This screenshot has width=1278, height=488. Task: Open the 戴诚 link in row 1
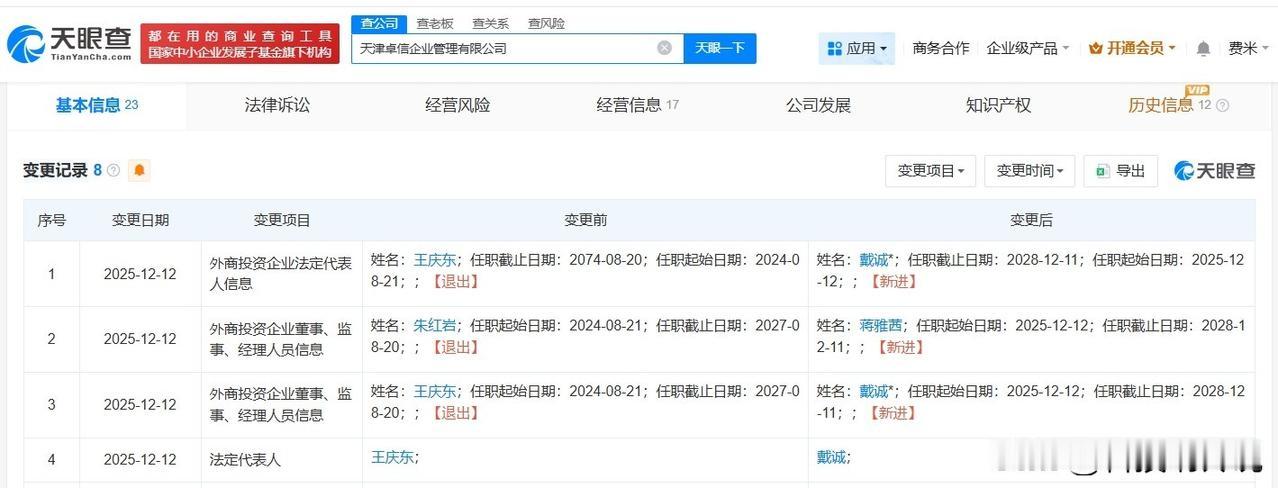click(x=874, y=260)
